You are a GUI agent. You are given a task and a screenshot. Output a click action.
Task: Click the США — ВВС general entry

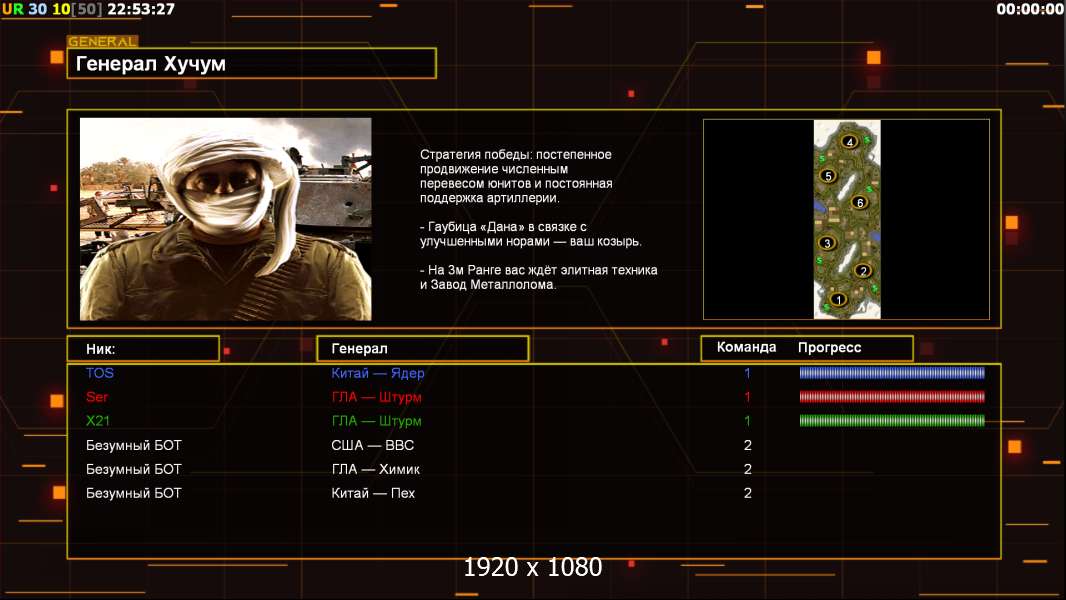click(372, 445)
